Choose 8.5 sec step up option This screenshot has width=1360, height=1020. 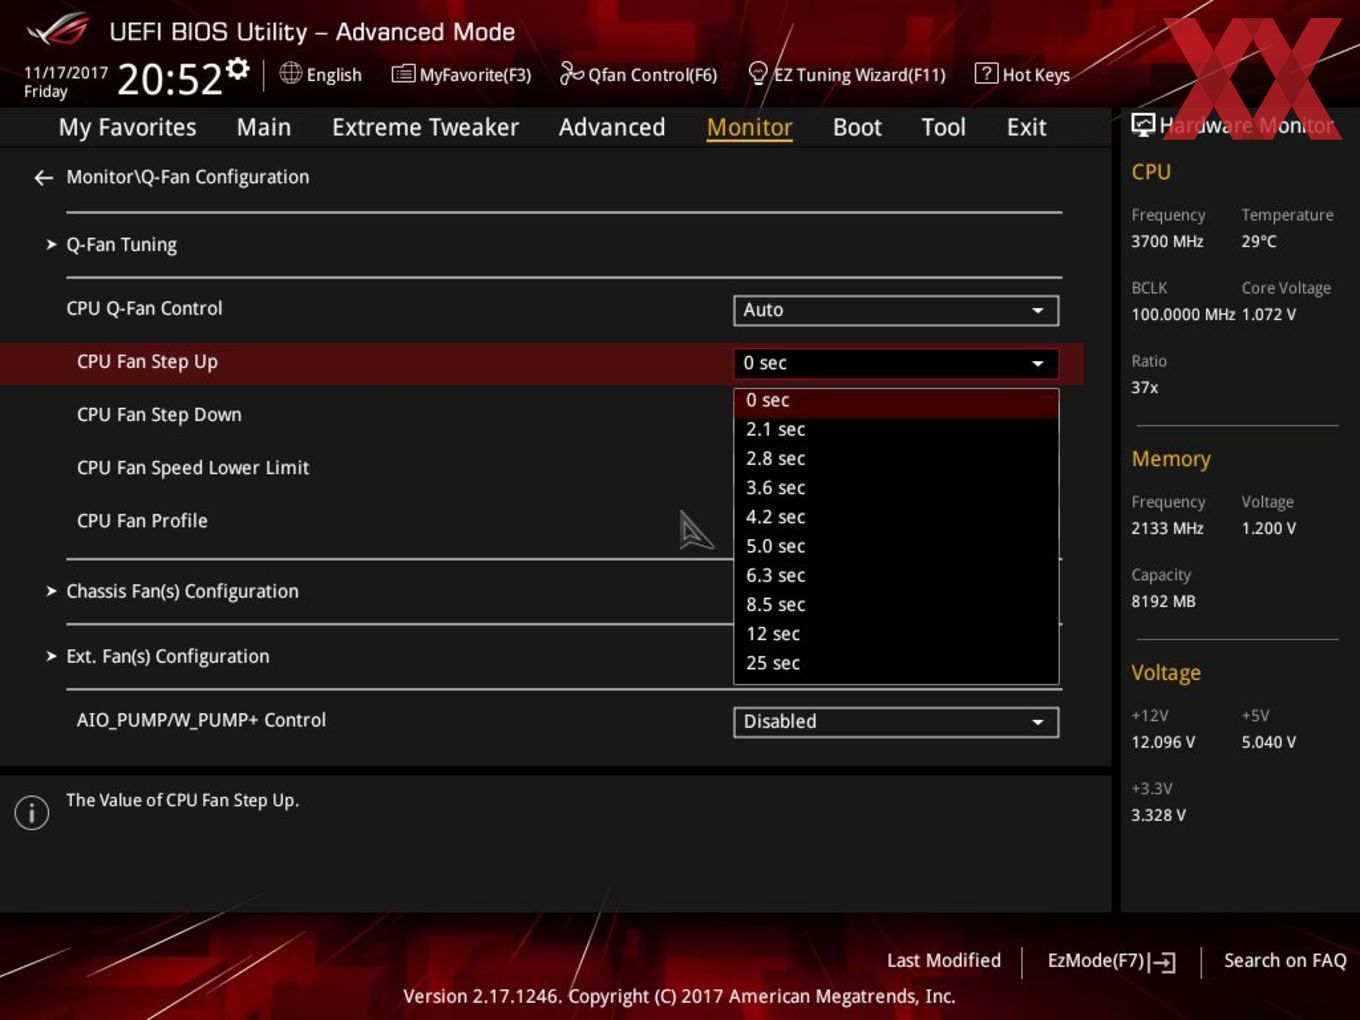(896, 604)
